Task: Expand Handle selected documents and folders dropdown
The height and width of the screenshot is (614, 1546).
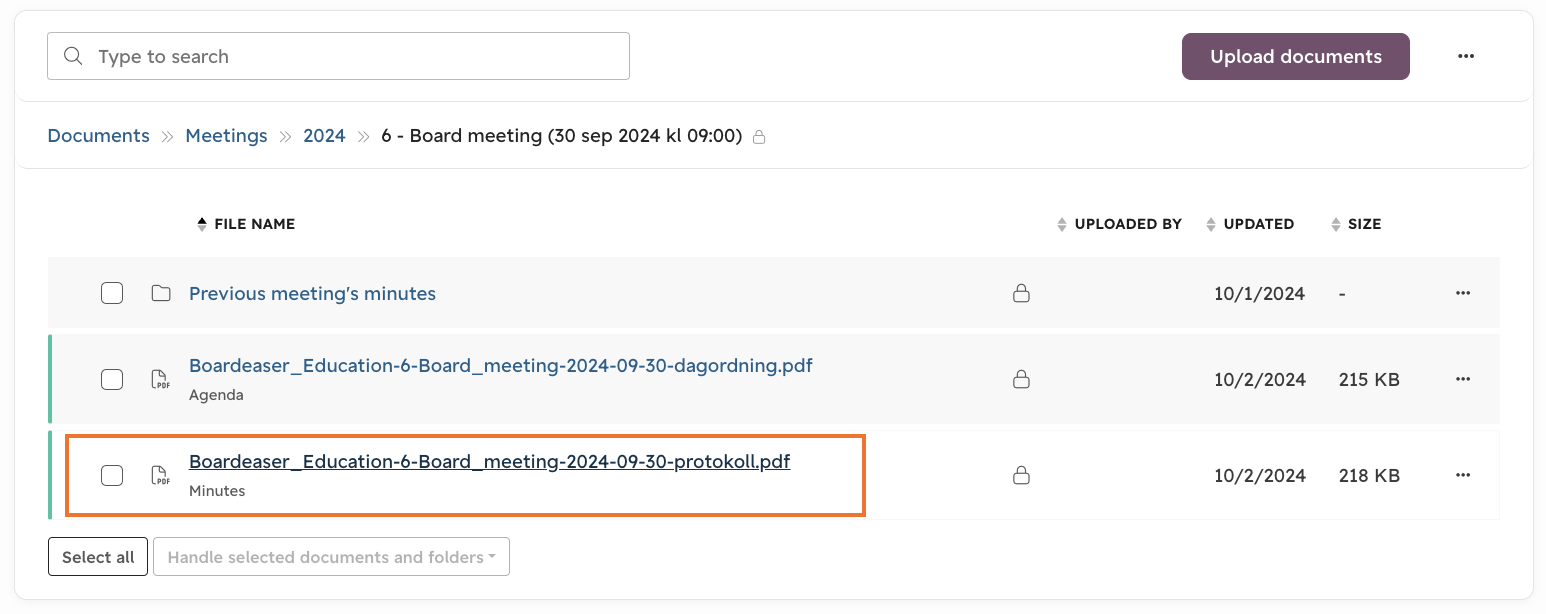Action: pyautogui.click(x=331, y=557)
